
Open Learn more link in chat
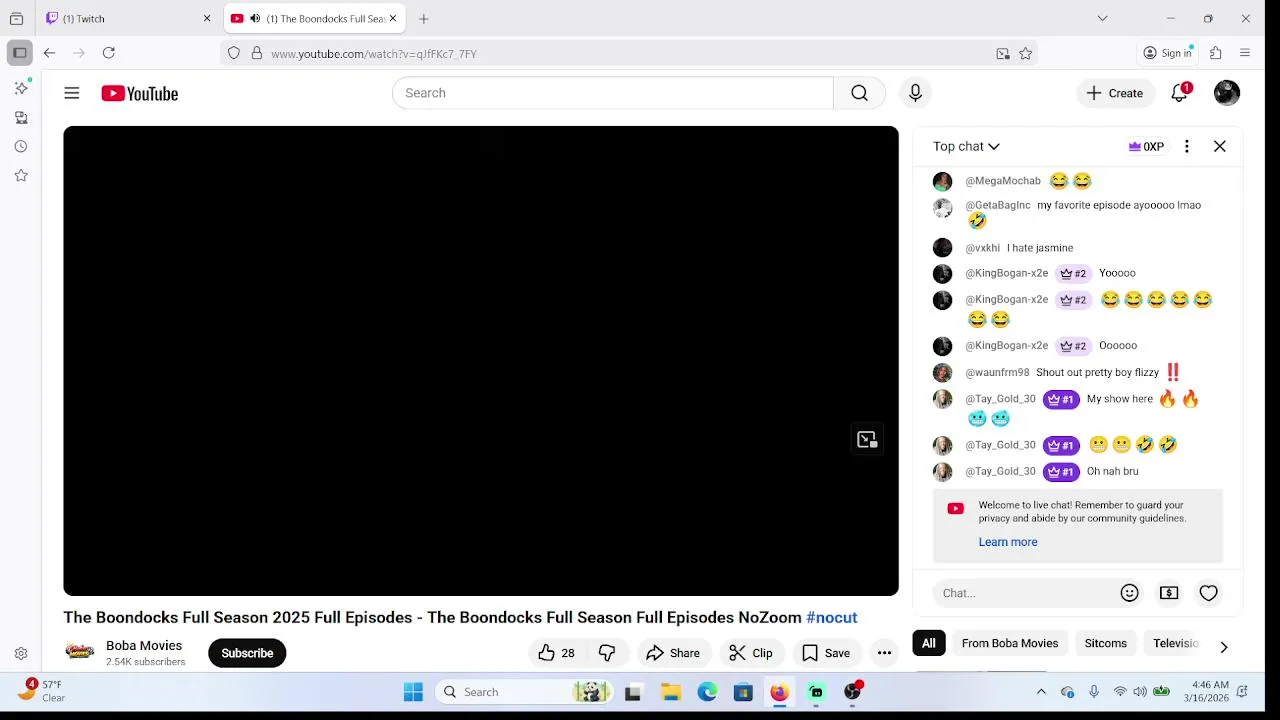tap(1008, 542)
